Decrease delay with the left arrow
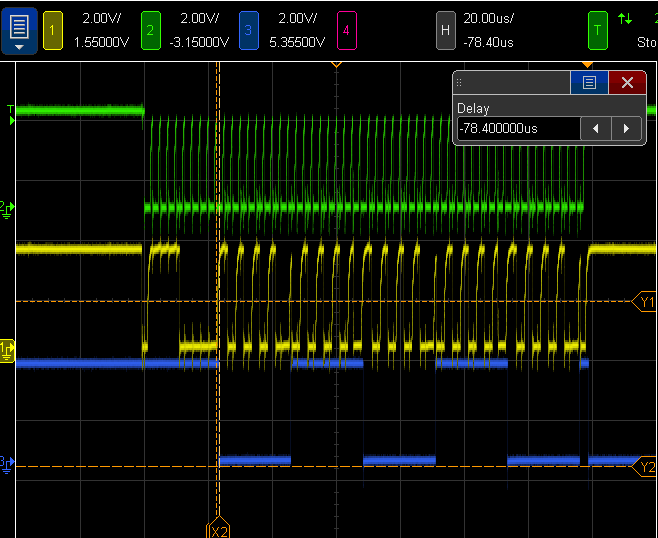The image size is (658, 538). click(x=597, y=128)
